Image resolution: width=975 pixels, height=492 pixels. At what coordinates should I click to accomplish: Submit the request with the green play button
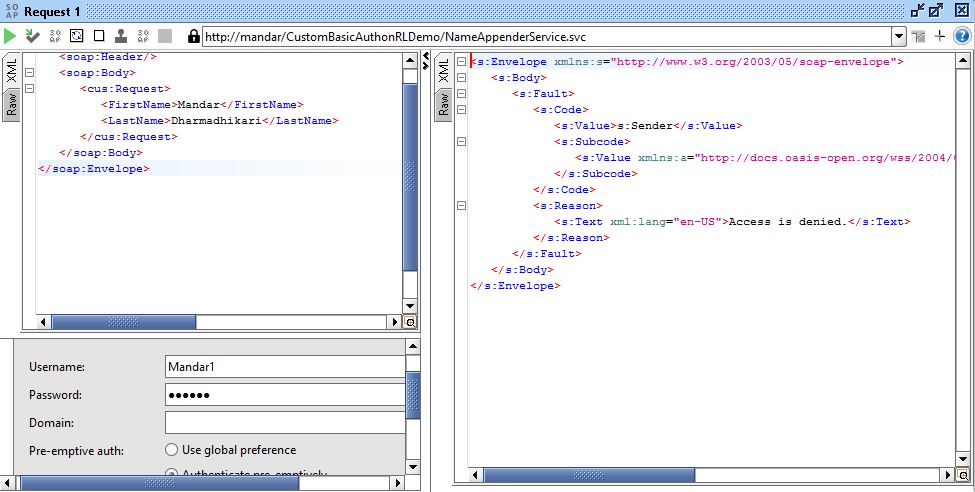point(10,36)
